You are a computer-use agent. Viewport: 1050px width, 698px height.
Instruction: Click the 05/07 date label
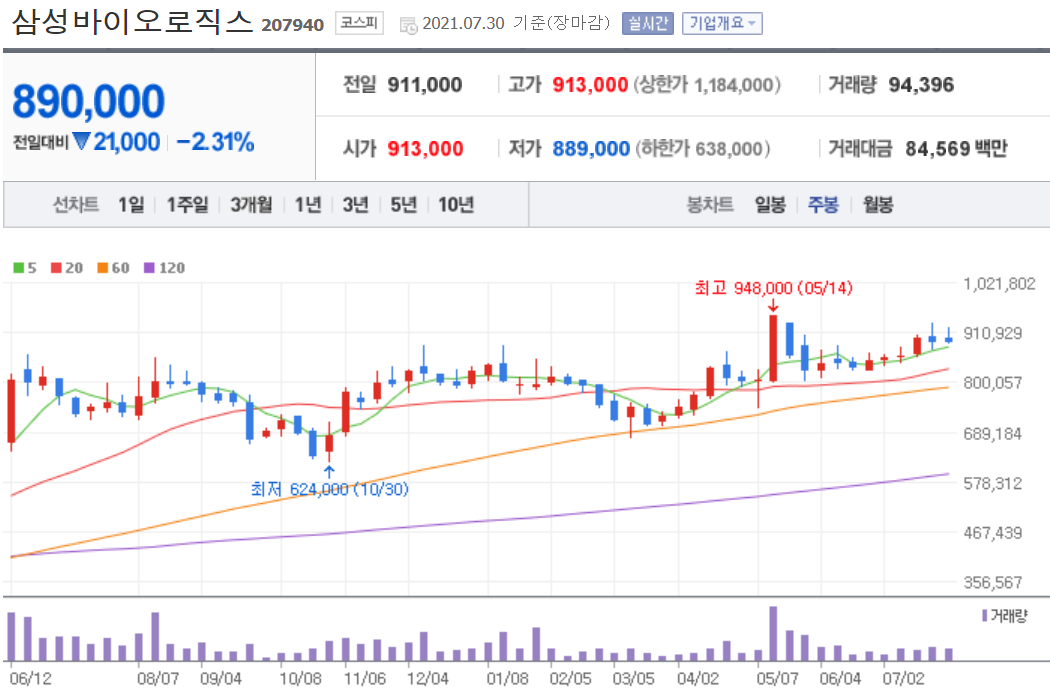point(777,679)
